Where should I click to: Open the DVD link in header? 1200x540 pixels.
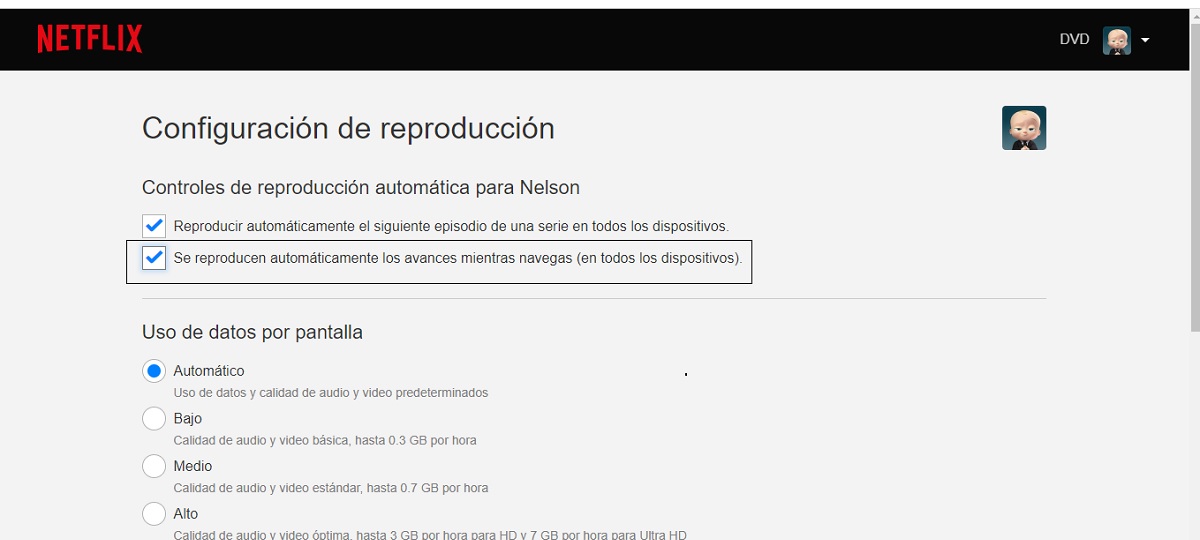[x=1074, y=40]
